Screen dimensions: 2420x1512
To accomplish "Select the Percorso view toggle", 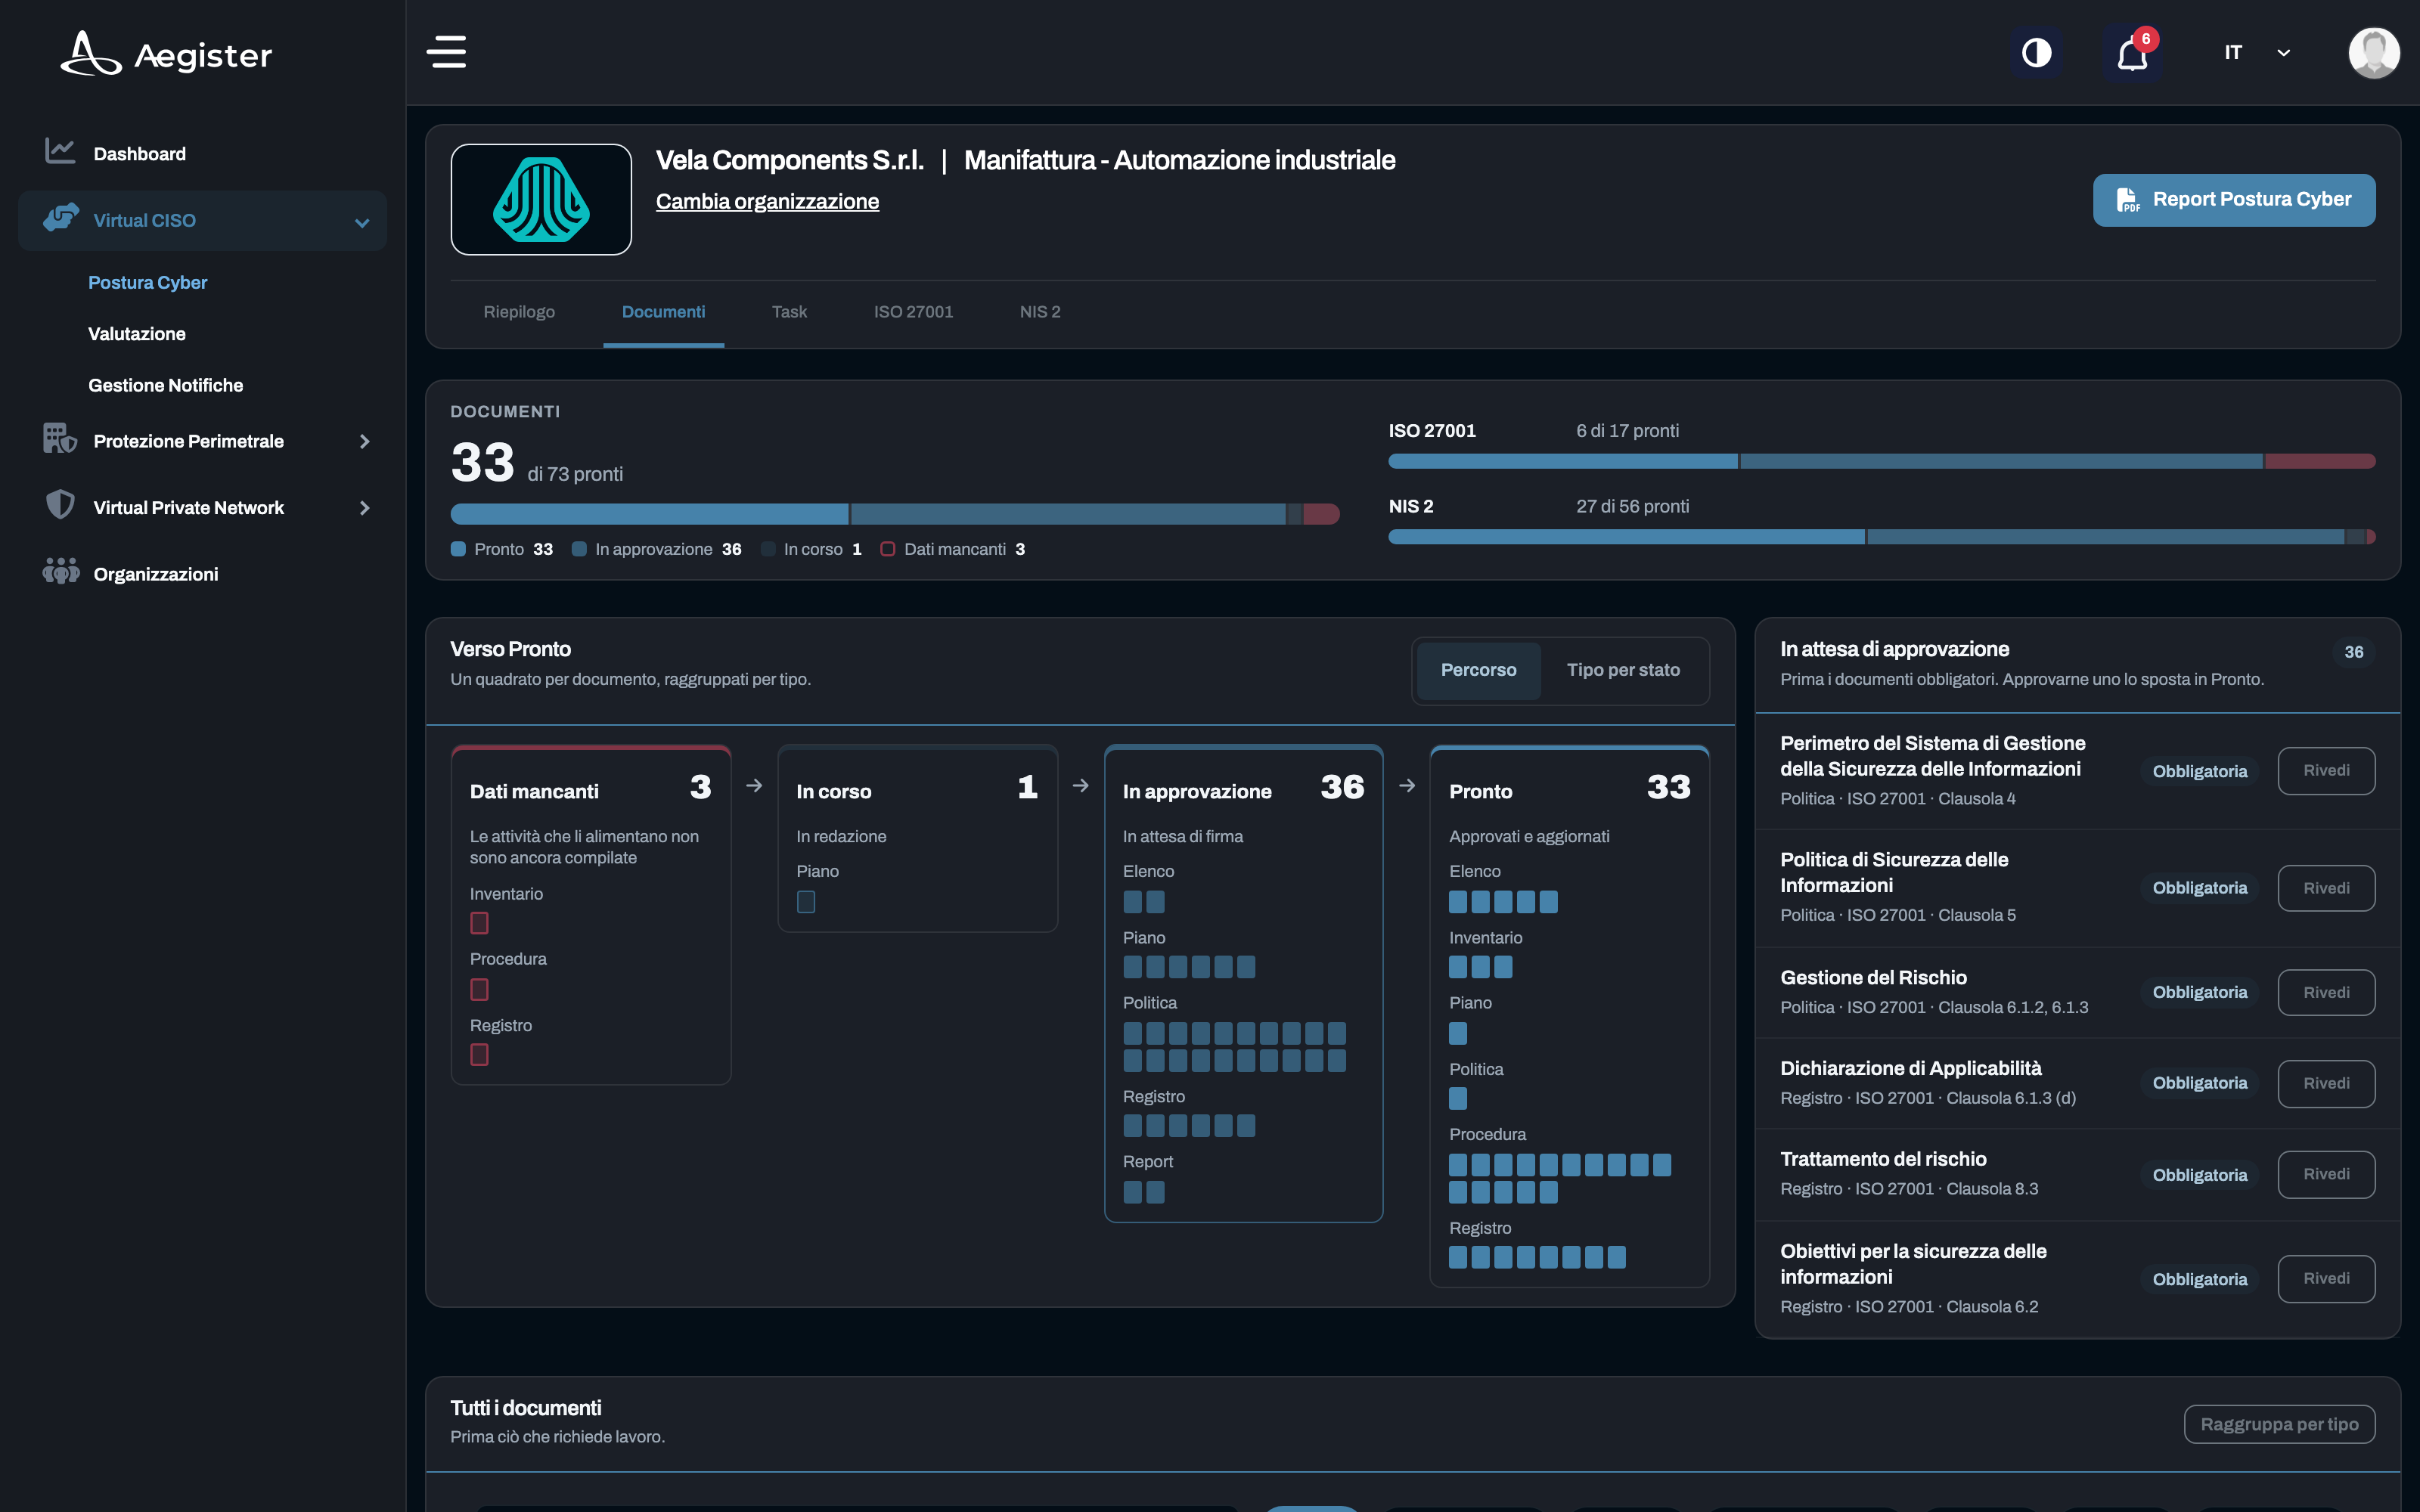I will point(1478,671).
